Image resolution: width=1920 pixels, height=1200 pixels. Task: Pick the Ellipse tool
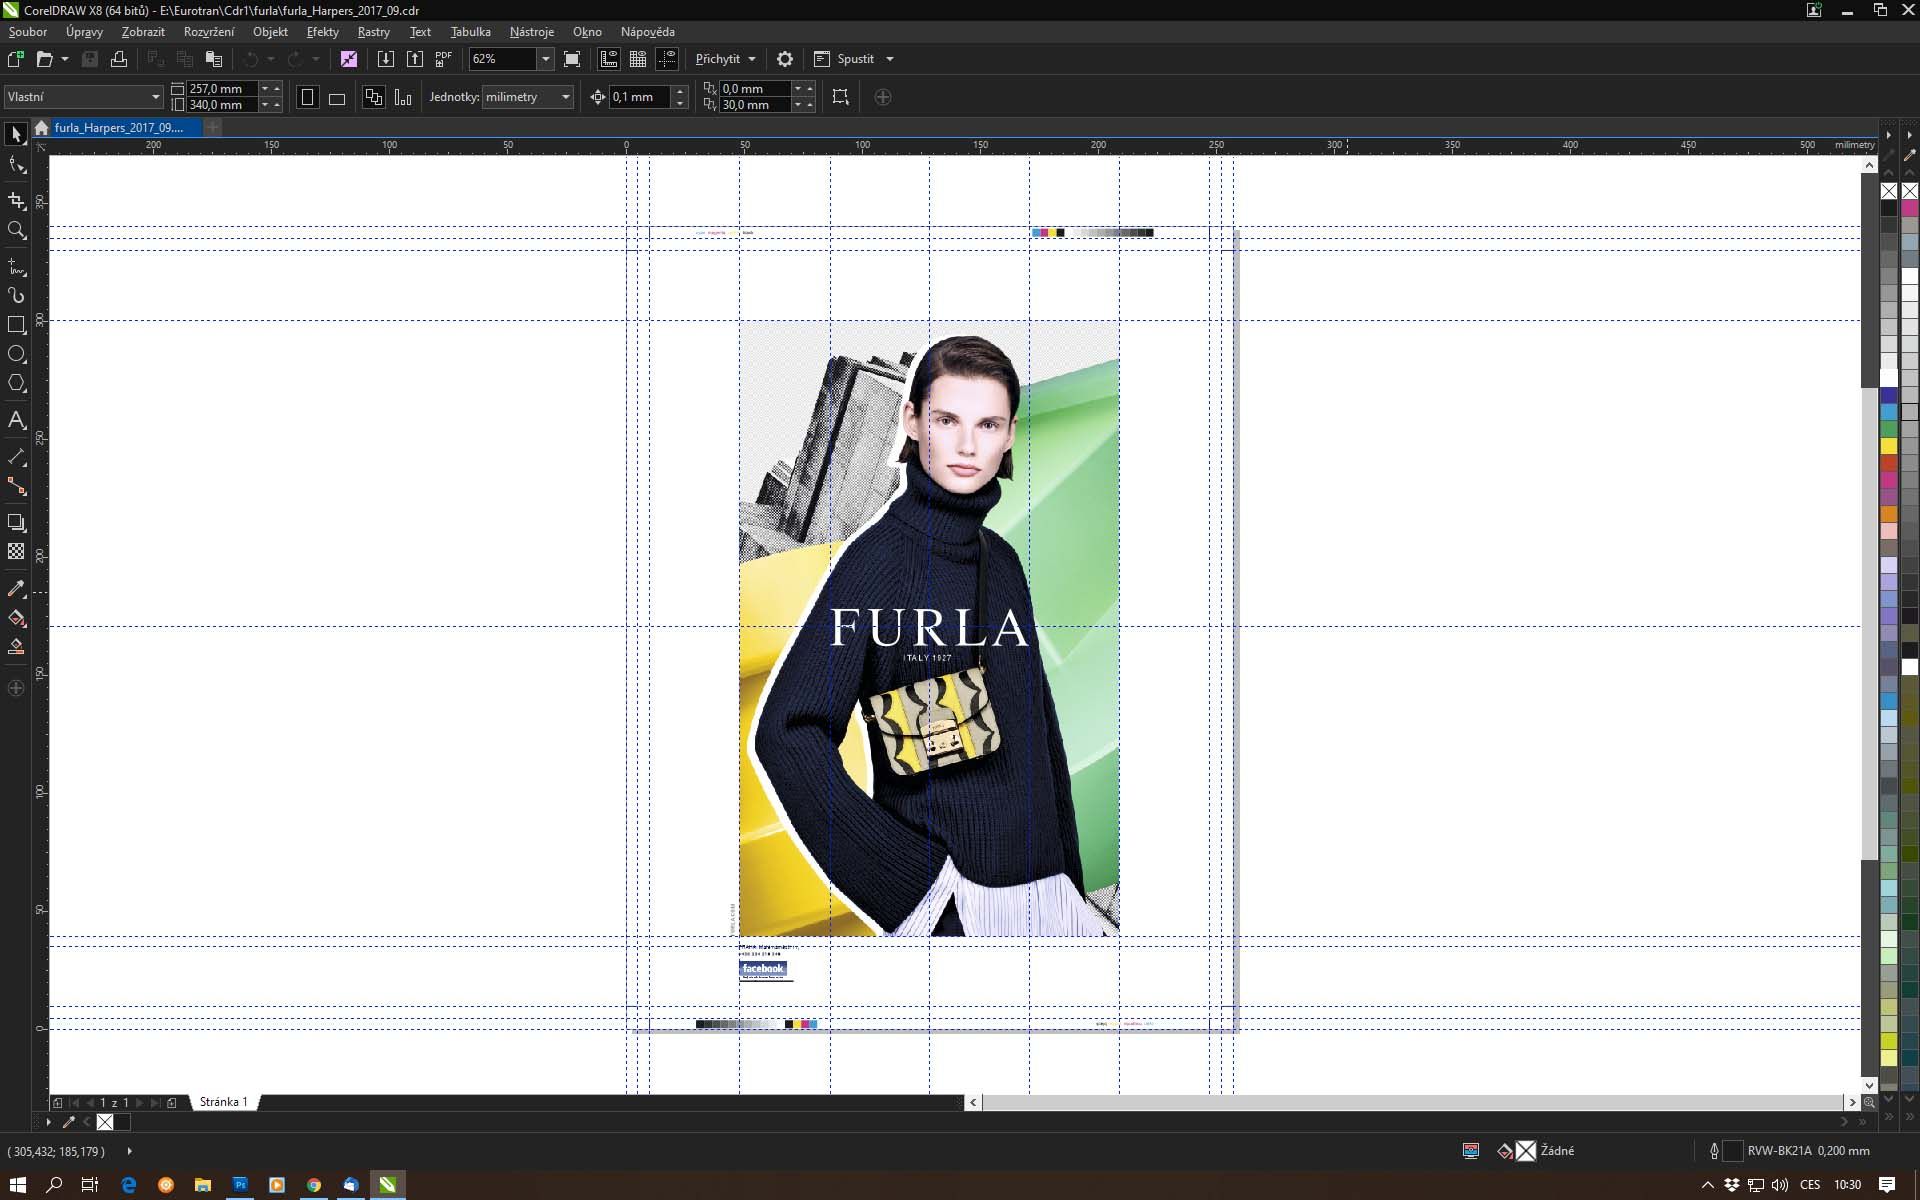coord(16,354)
